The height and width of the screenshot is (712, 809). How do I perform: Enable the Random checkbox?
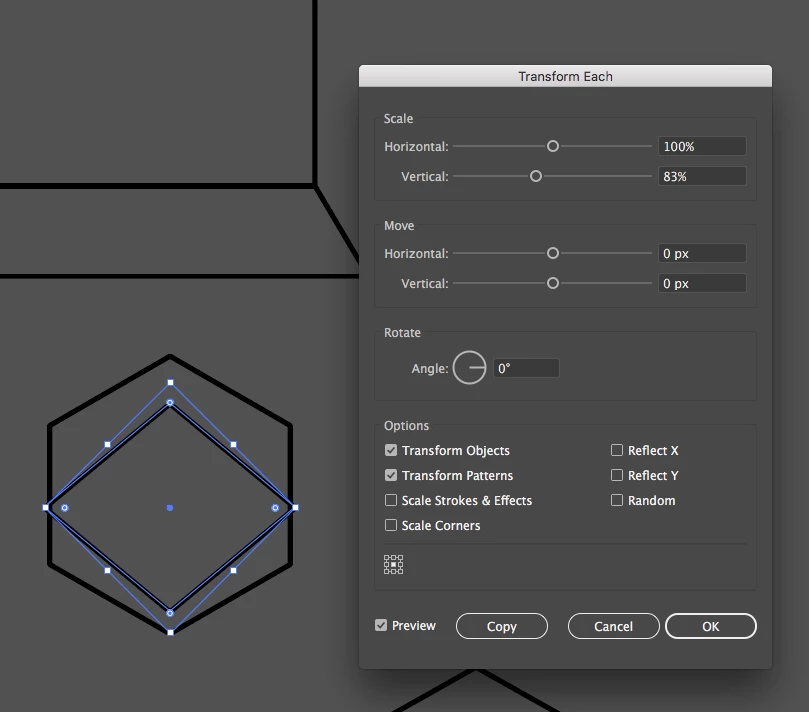(617, 500)
